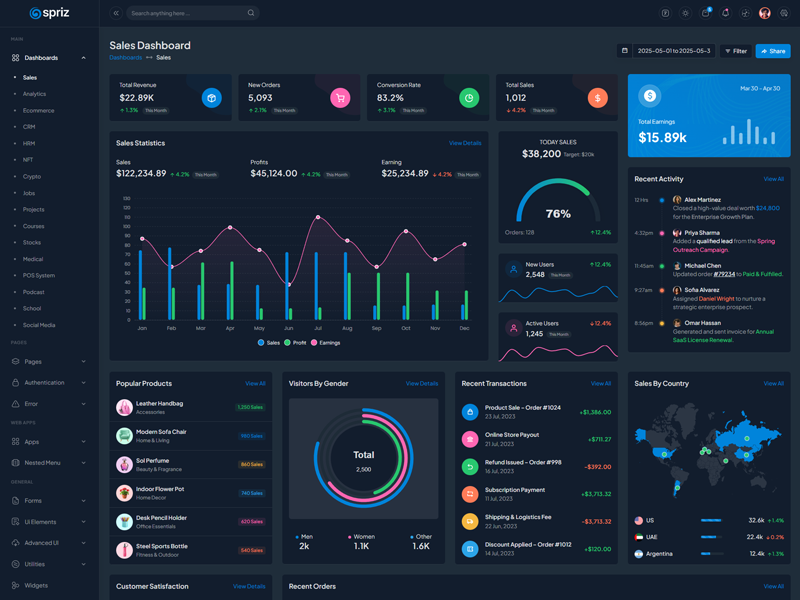Toggle Earnings series in chart legend

tap(326, 343)
